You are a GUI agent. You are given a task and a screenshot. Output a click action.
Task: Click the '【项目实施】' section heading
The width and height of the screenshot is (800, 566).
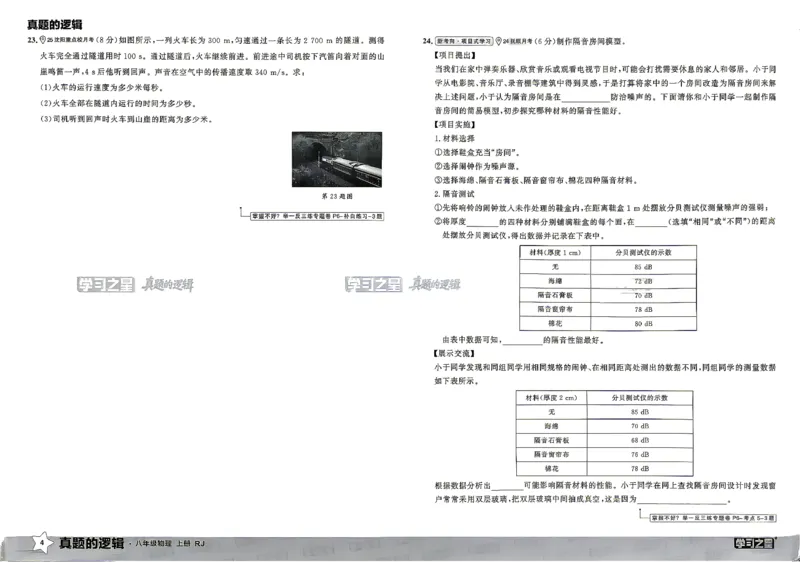[x=455, y=125]
